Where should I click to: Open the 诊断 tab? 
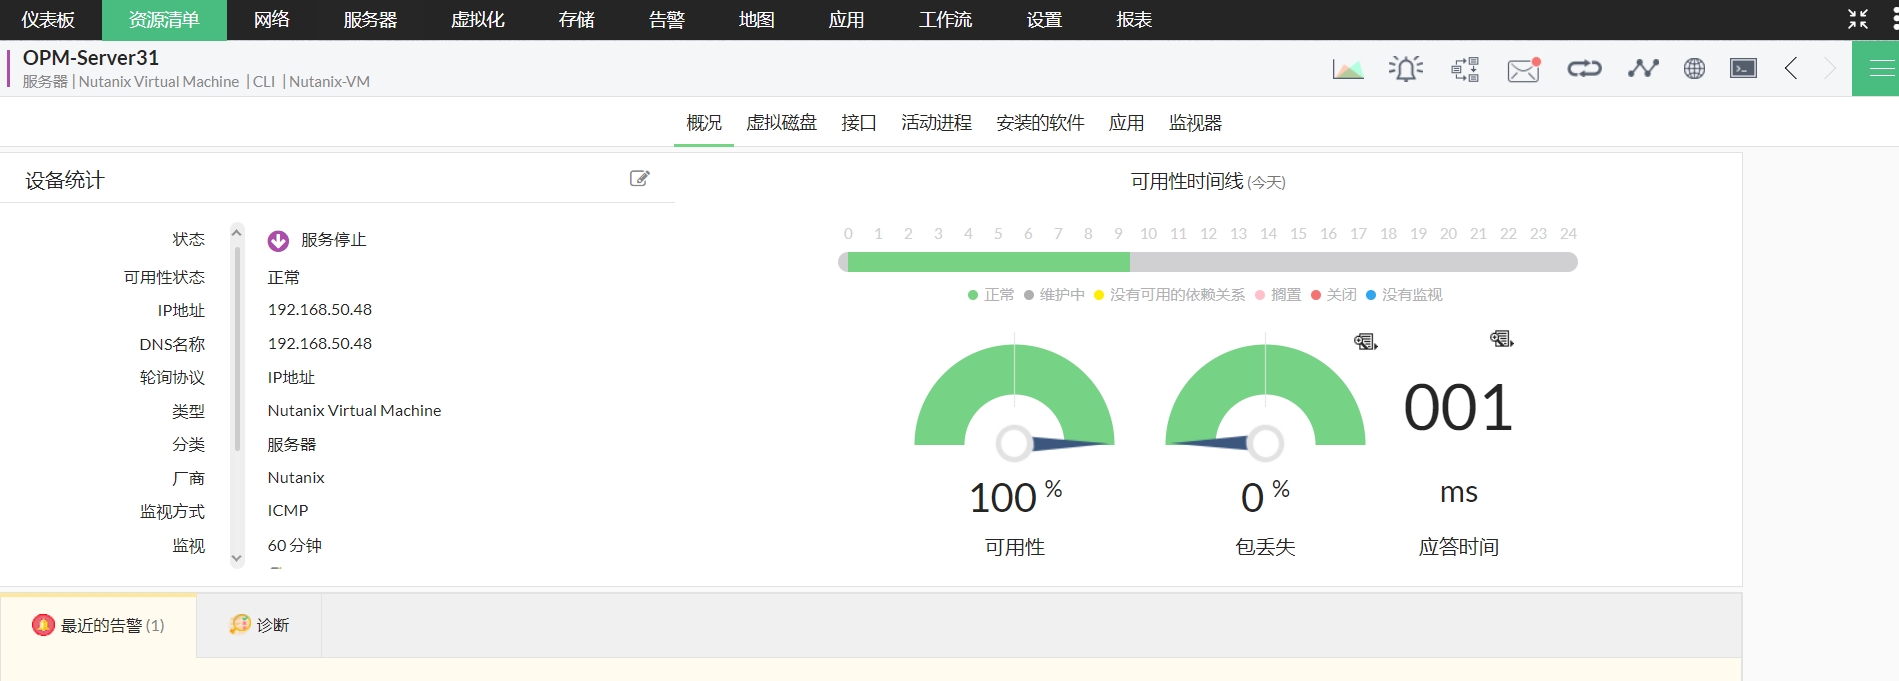[259, 625]
